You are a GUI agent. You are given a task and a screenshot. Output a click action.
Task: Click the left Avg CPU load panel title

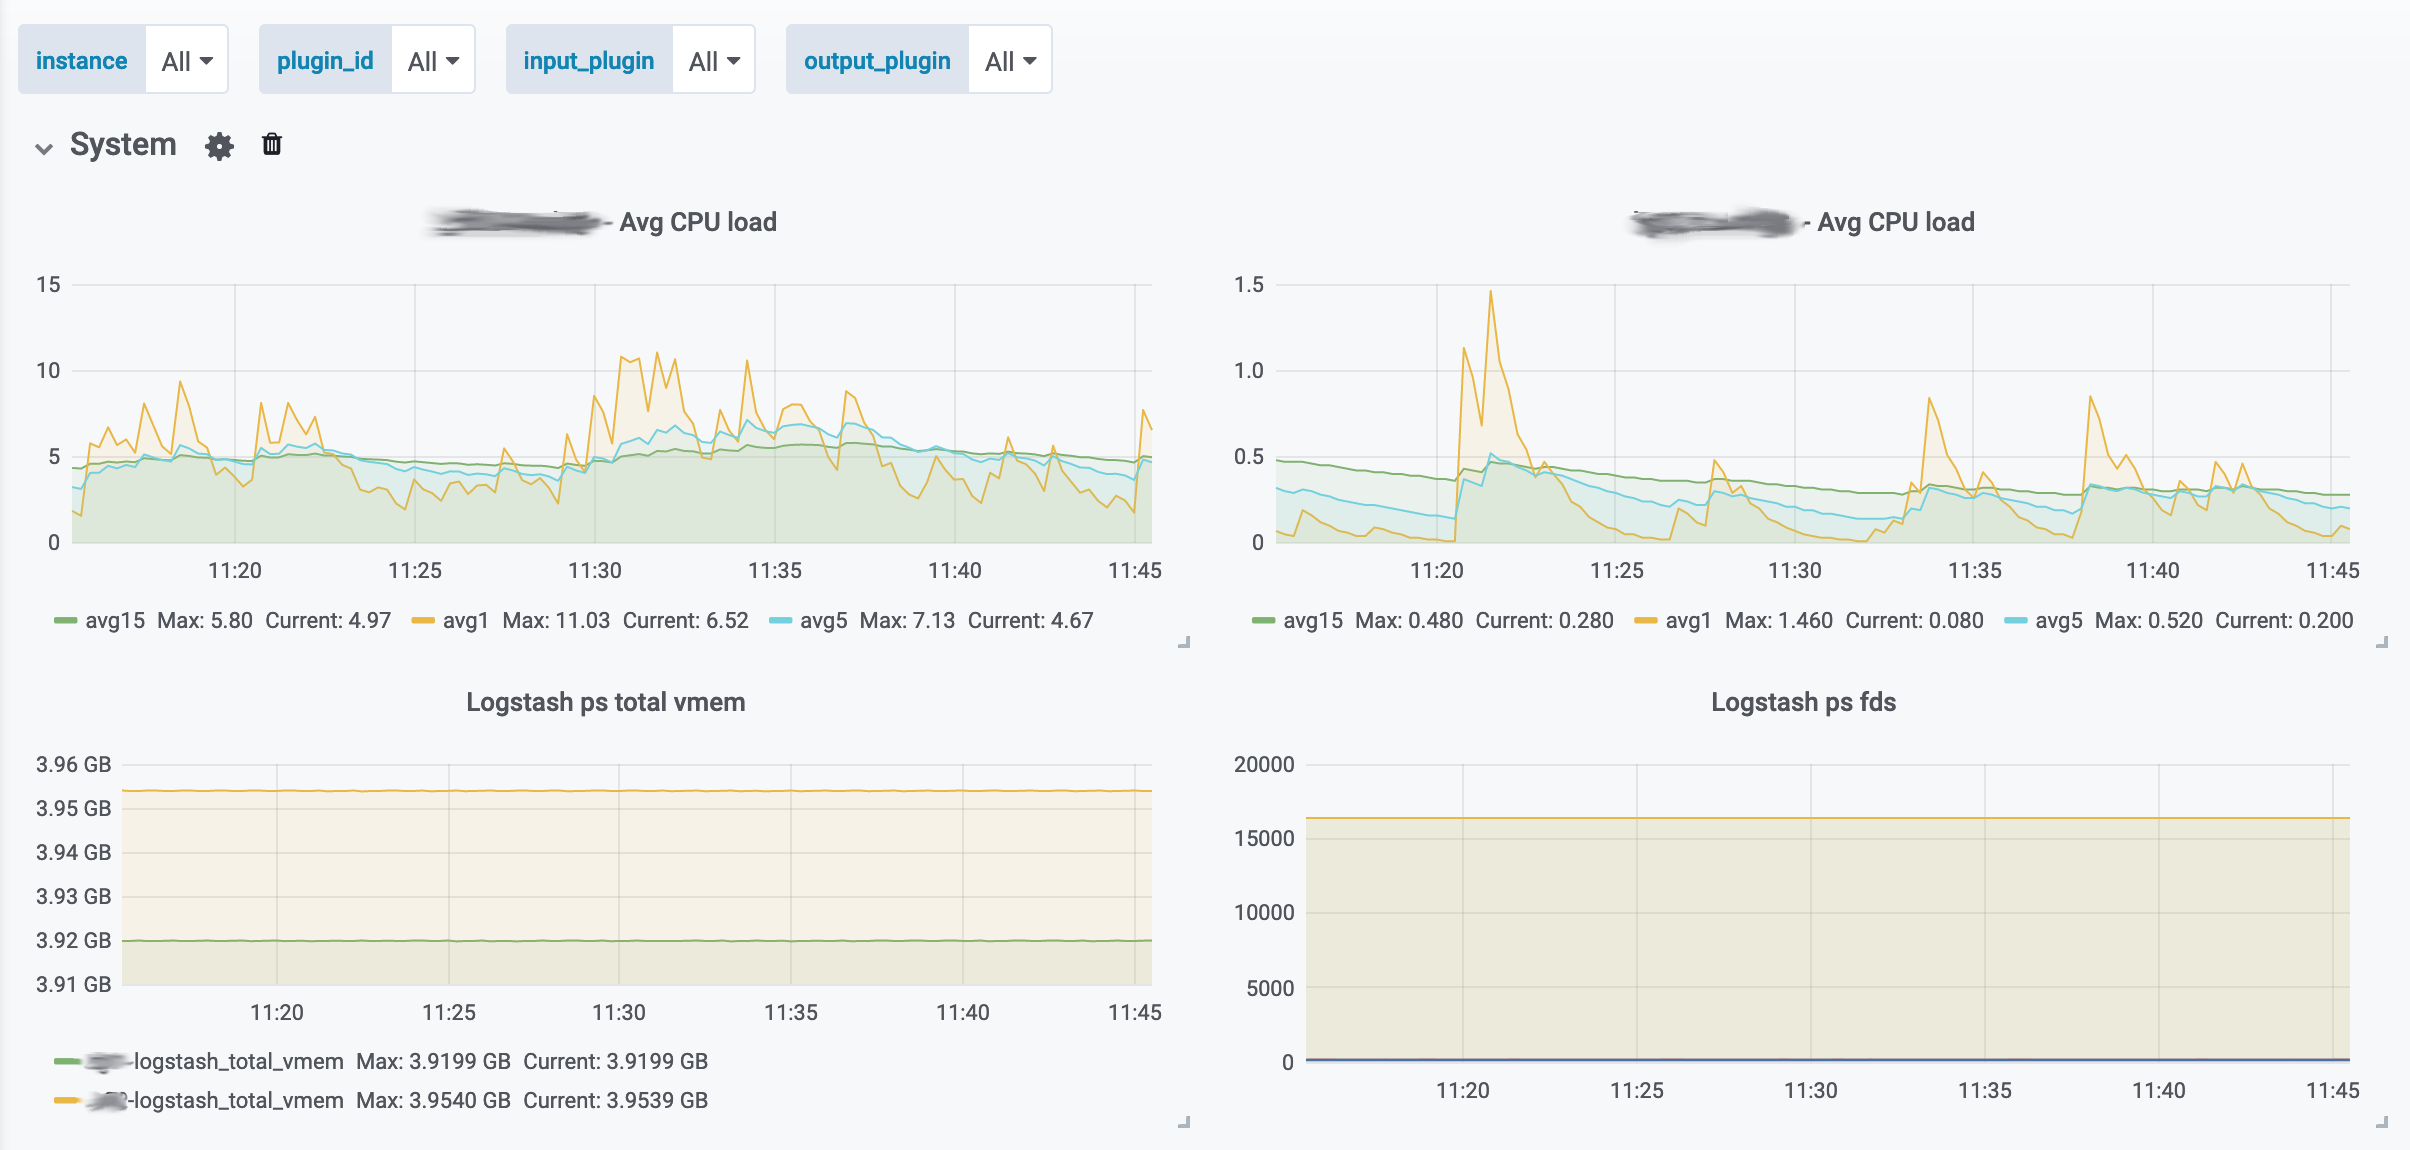click(x=697, y=222)
